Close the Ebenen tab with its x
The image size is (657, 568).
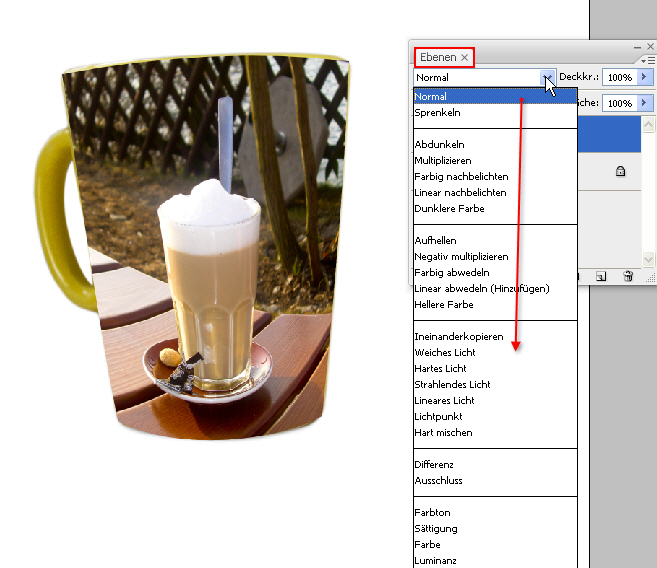tap(464, 58)
